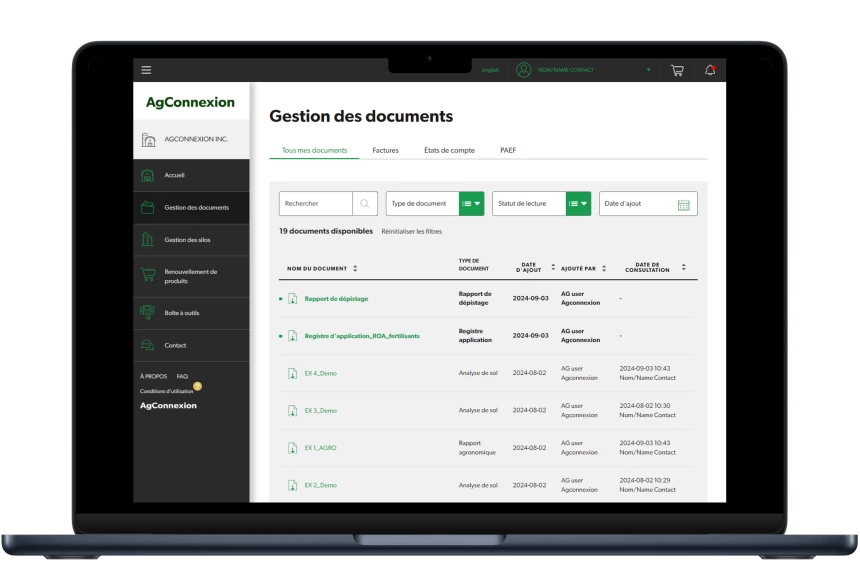Open the hamburger menu icon
The image size is (860, 561).
pos(146,70)
